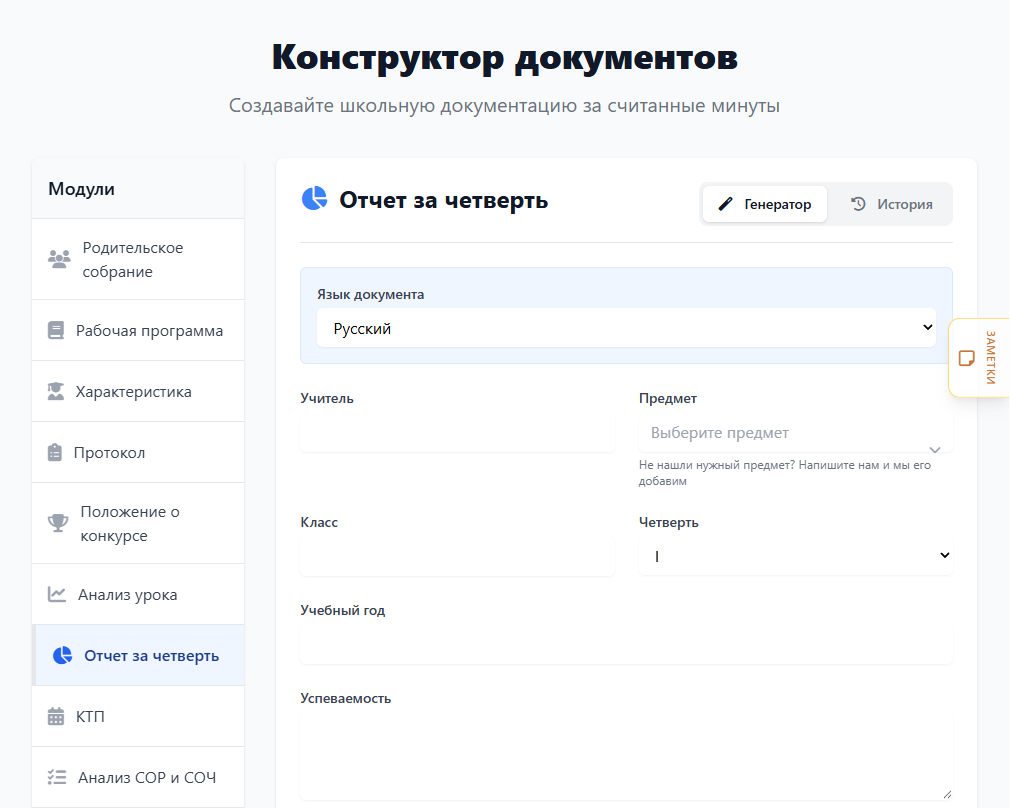Click the graduate icon beside Характеристика

coord(56,392)
